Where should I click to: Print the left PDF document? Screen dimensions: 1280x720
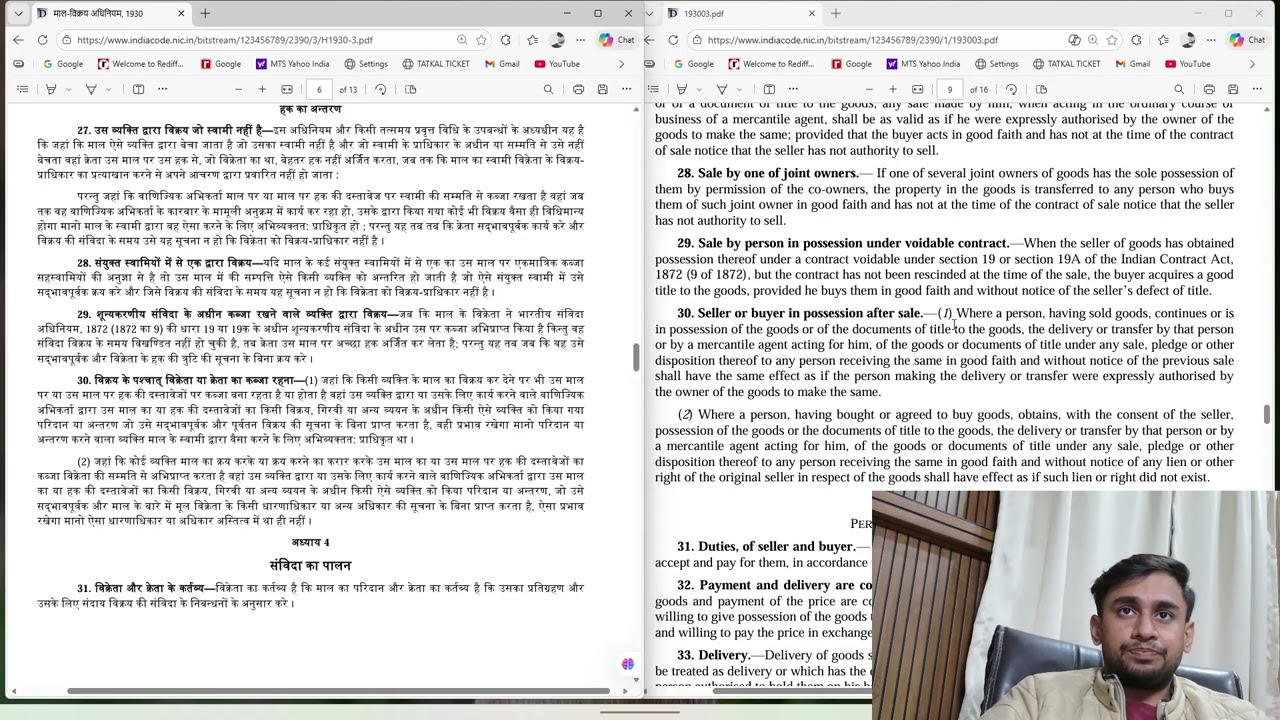[578, 89]
